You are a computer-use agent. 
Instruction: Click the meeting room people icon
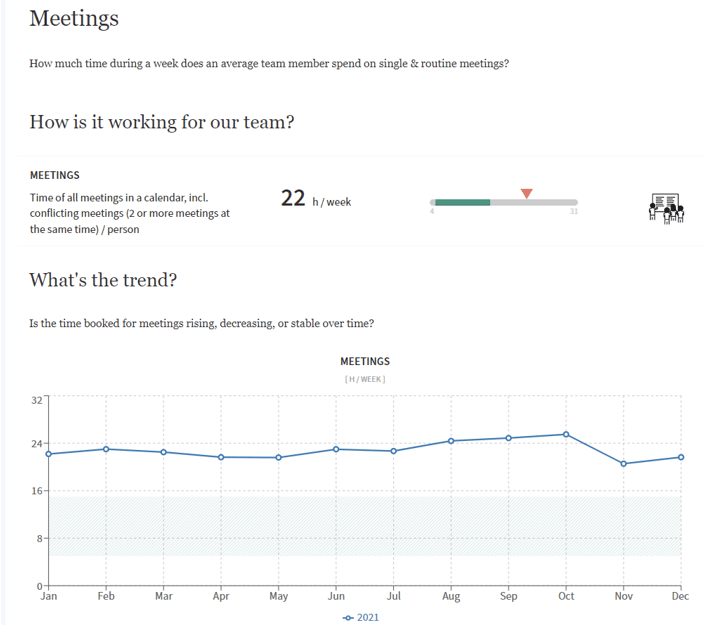pyautogui.click(x=666, y=208)
